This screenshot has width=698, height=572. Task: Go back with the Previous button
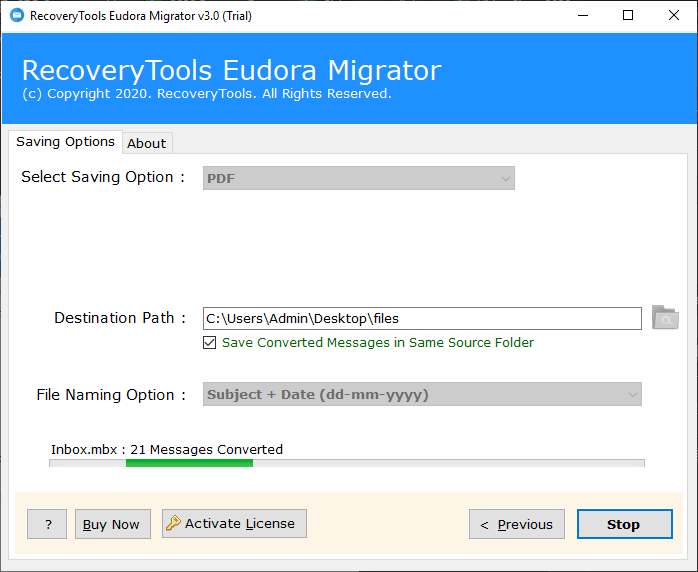(x=517, y=524)
